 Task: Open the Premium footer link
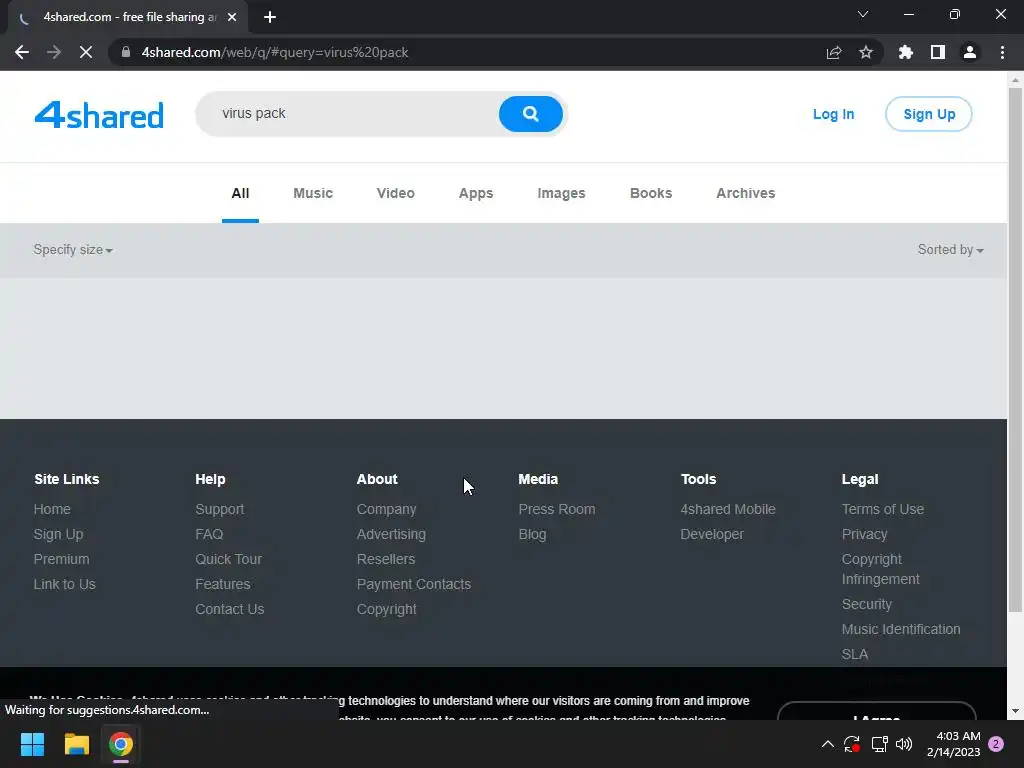coord(61,559)
